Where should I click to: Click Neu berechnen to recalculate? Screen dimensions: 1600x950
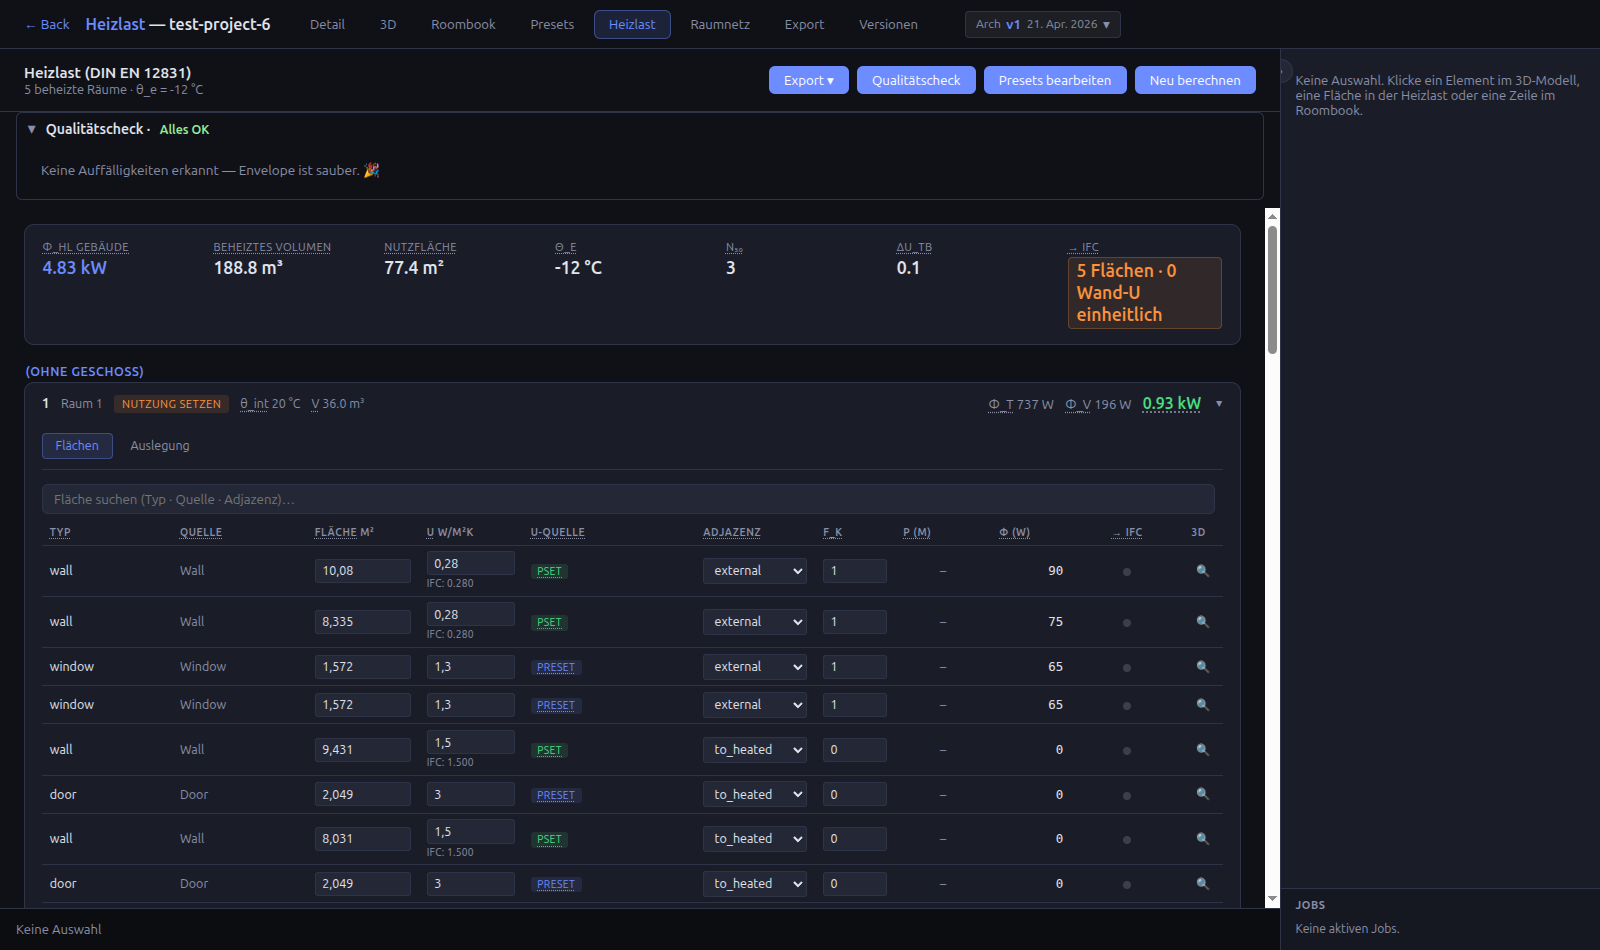coord(1195,80)
